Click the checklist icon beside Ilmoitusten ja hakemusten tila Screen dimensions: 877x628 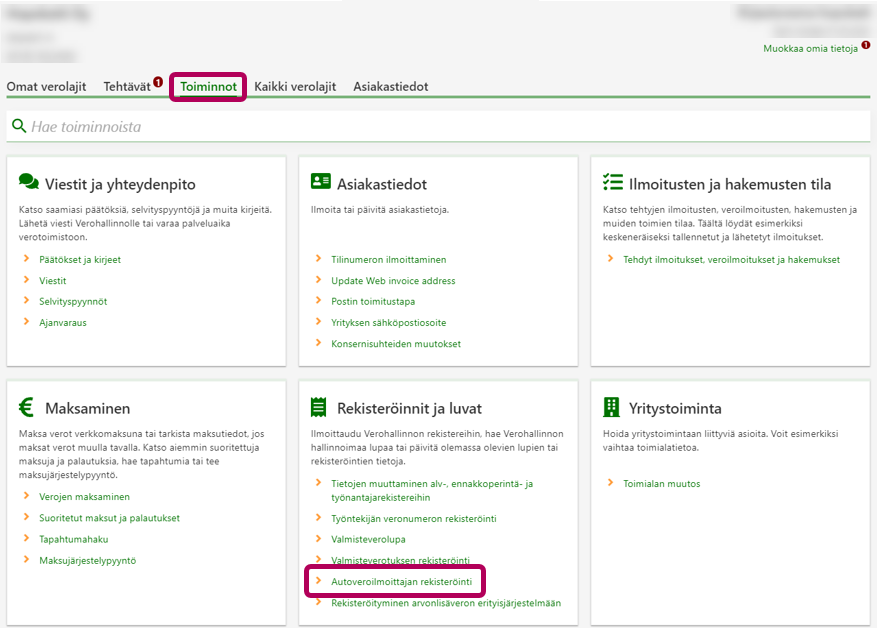point(612,182)
